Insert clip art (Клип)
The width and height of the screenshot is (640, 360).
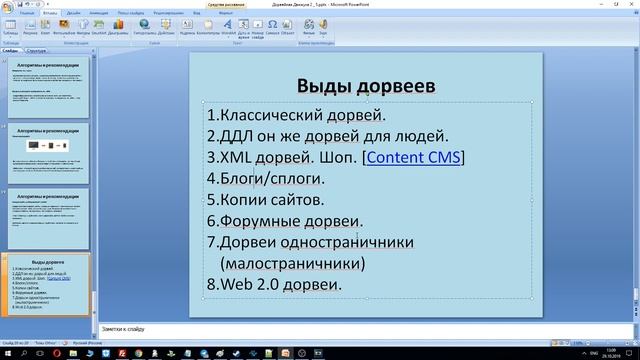[x=45, y=28]
